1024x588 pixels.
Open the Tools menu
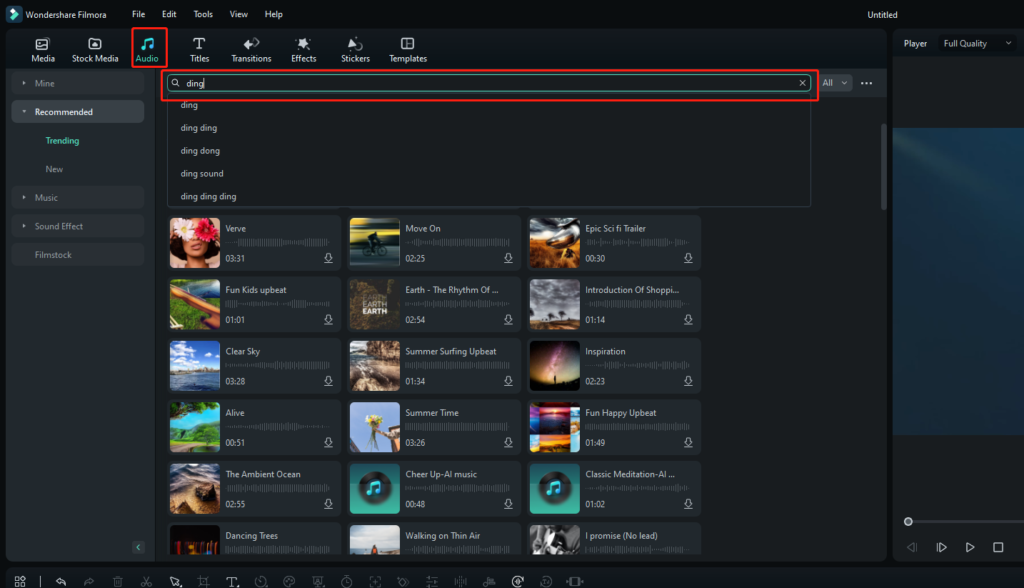[203, 14]
